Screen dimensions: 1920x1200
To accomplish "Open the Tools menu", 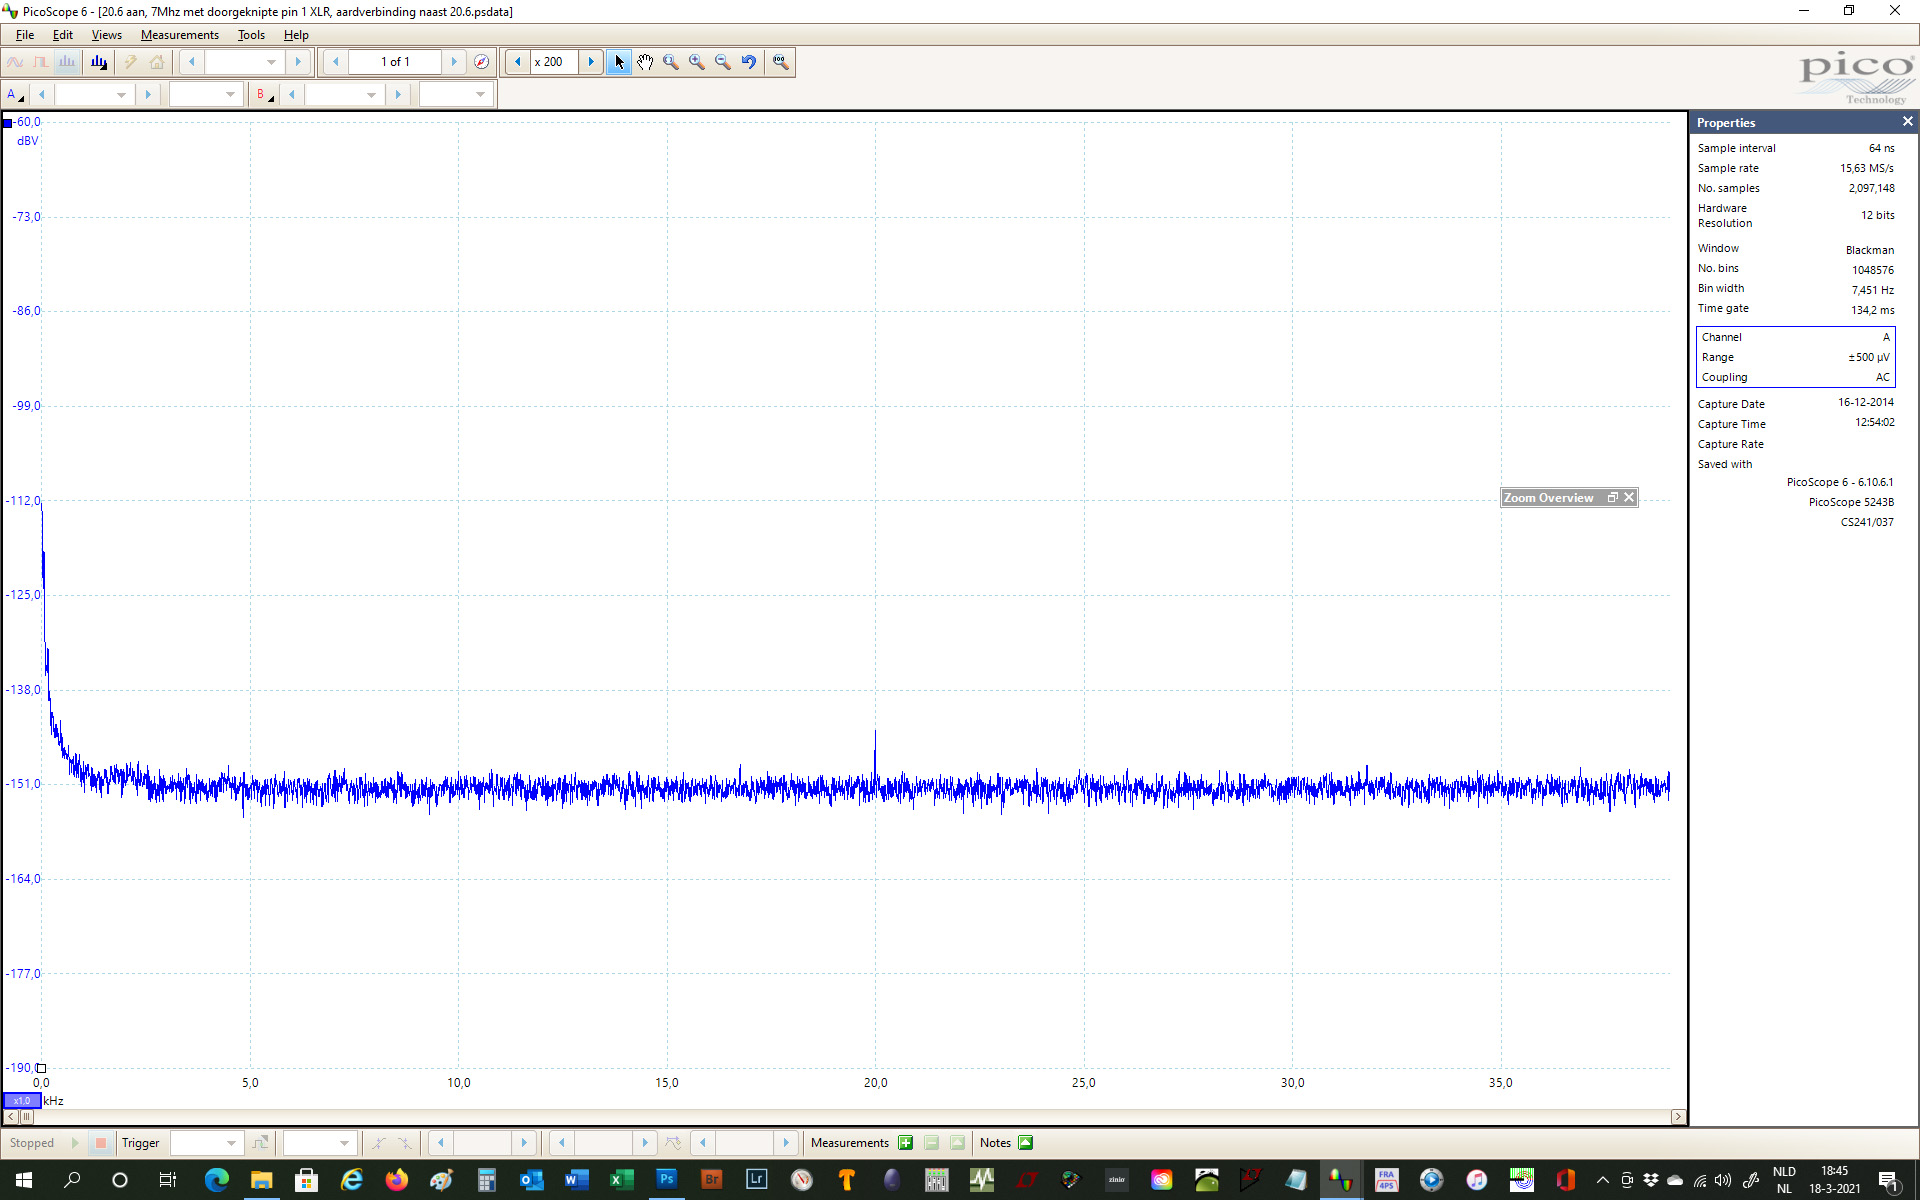I will pos(251,35).
